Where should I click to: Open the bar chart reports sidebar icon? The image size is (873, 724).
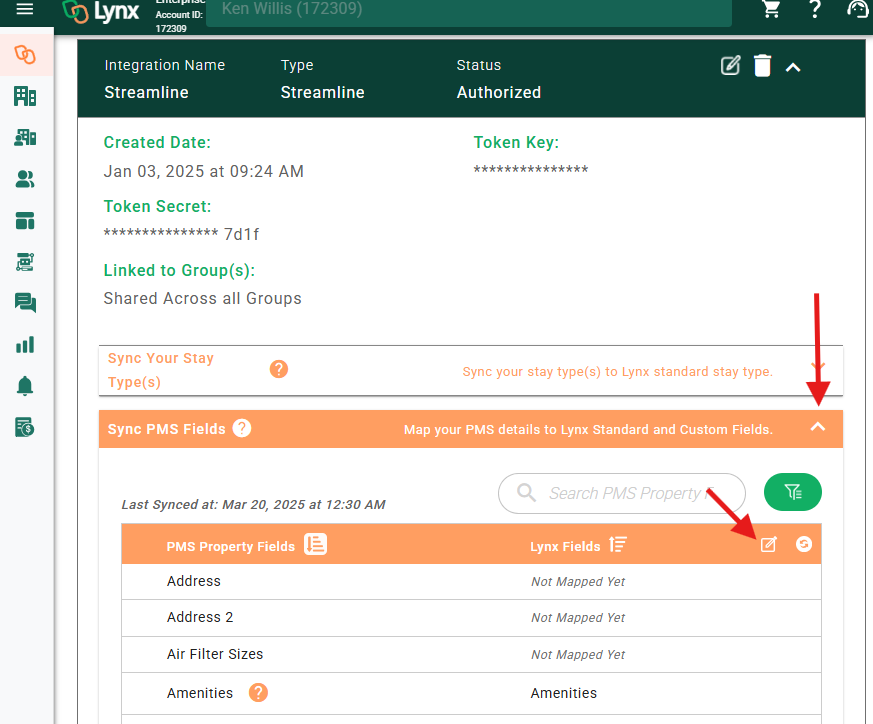[x=25, y=345]
